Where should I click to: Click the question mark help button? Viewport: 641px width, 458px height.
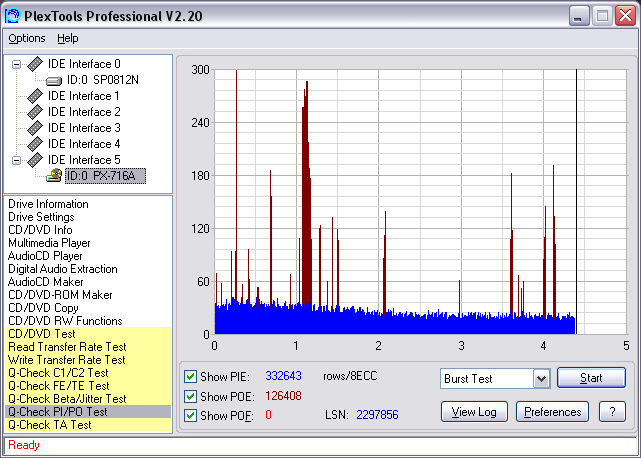(612, 412)
